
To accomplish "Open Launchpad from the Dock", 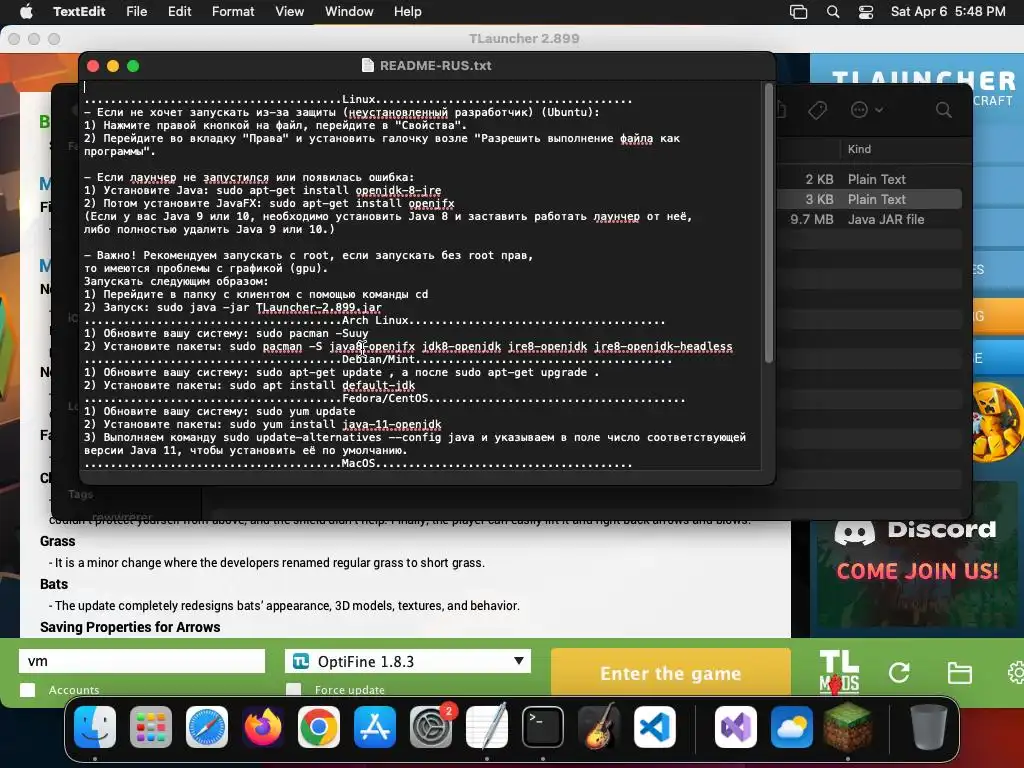I will (x=151, y=727).
